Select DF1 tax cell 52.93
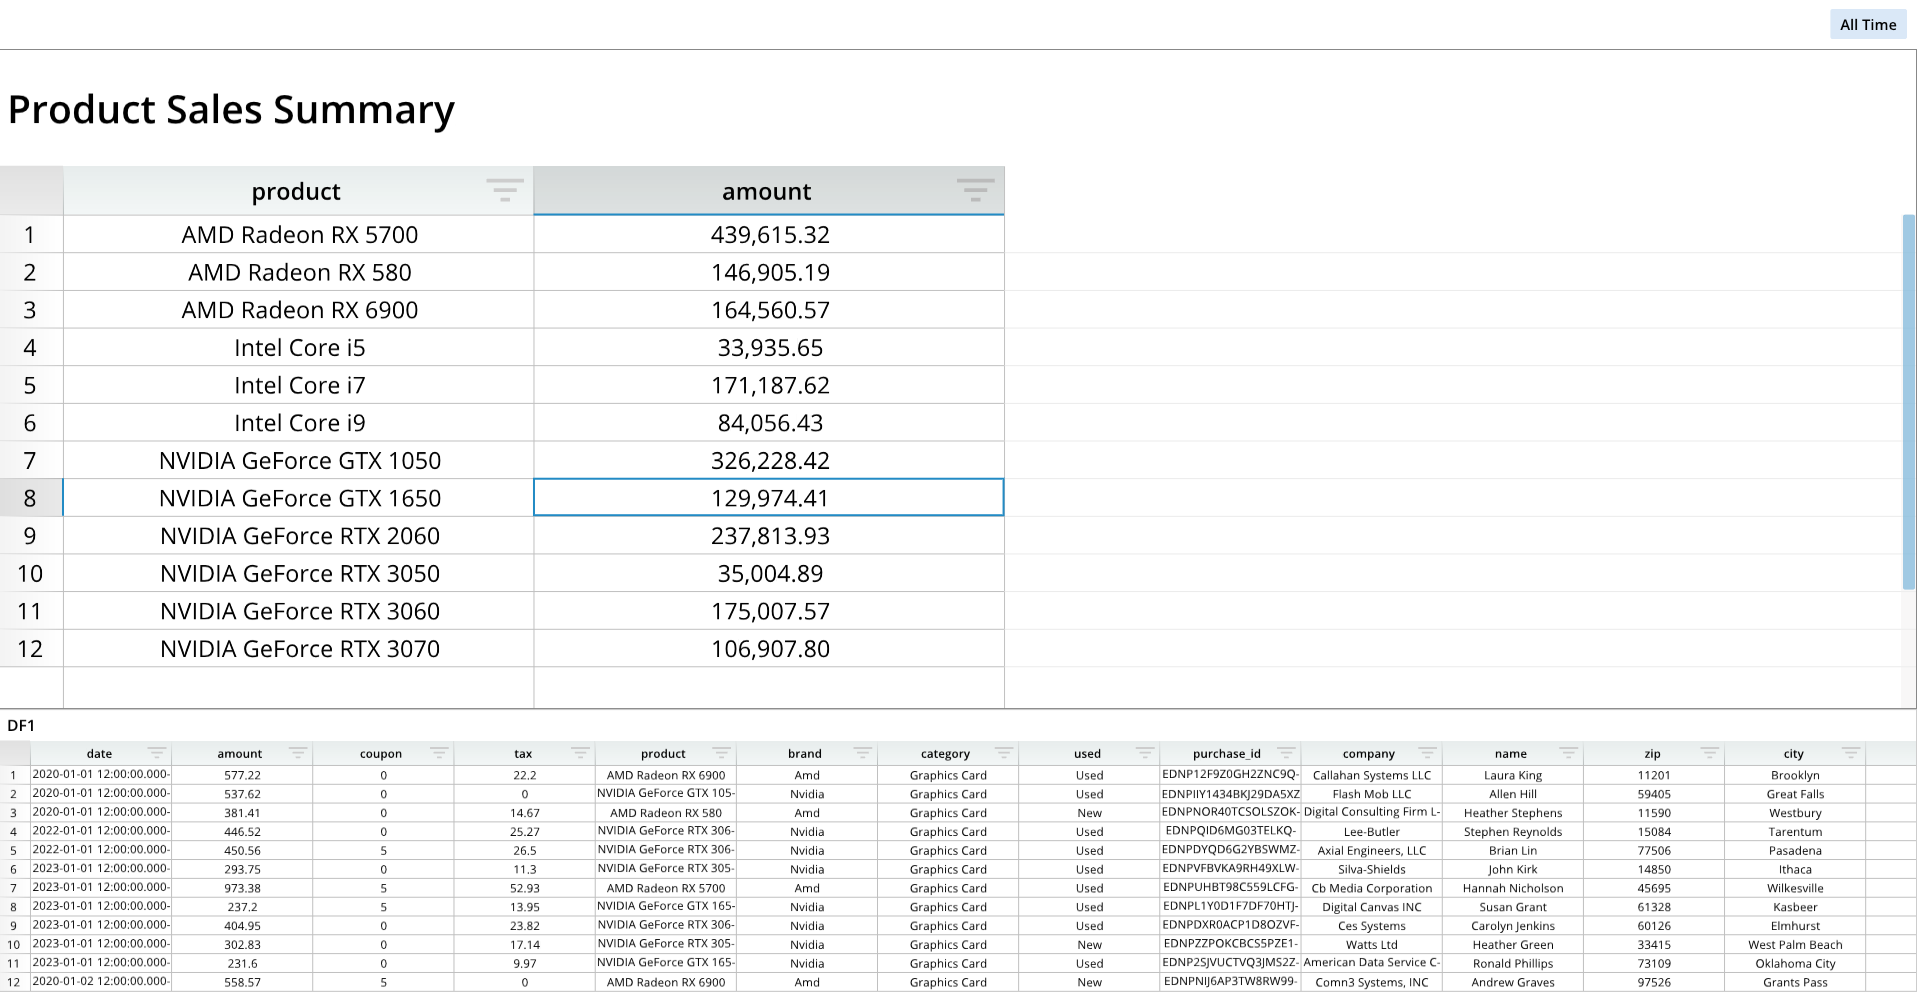The image size is (1917, 992). click(524, 888)
